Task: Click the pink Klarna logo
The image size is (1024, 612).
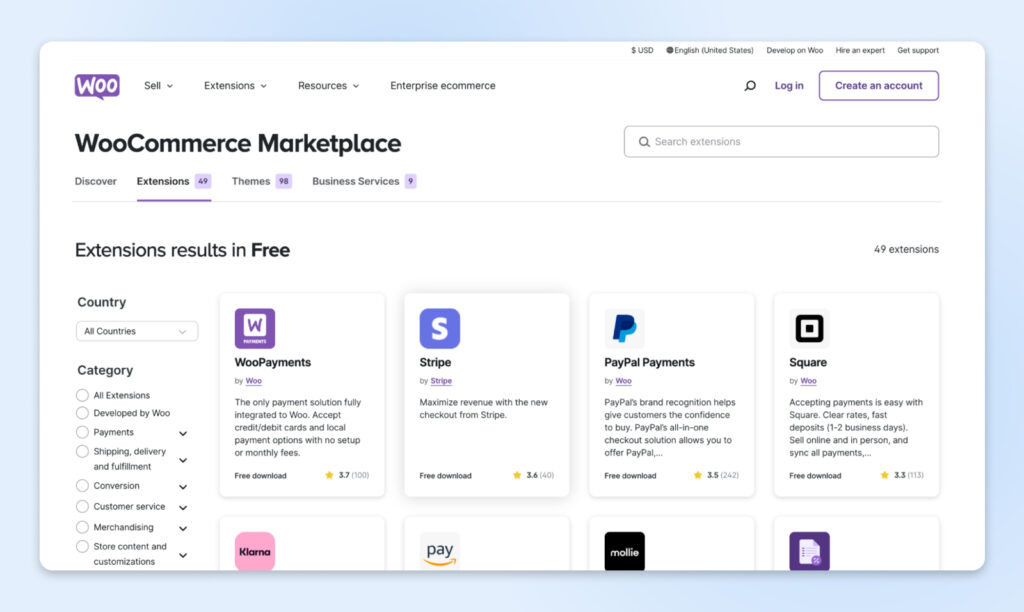Action: (x=254, y=551)
